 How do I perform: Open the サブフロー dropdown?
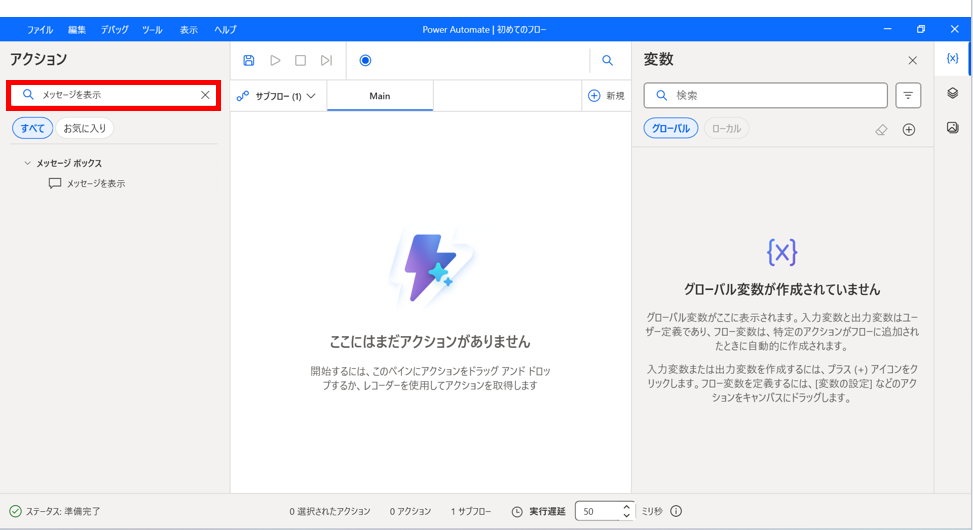[277, 96]
